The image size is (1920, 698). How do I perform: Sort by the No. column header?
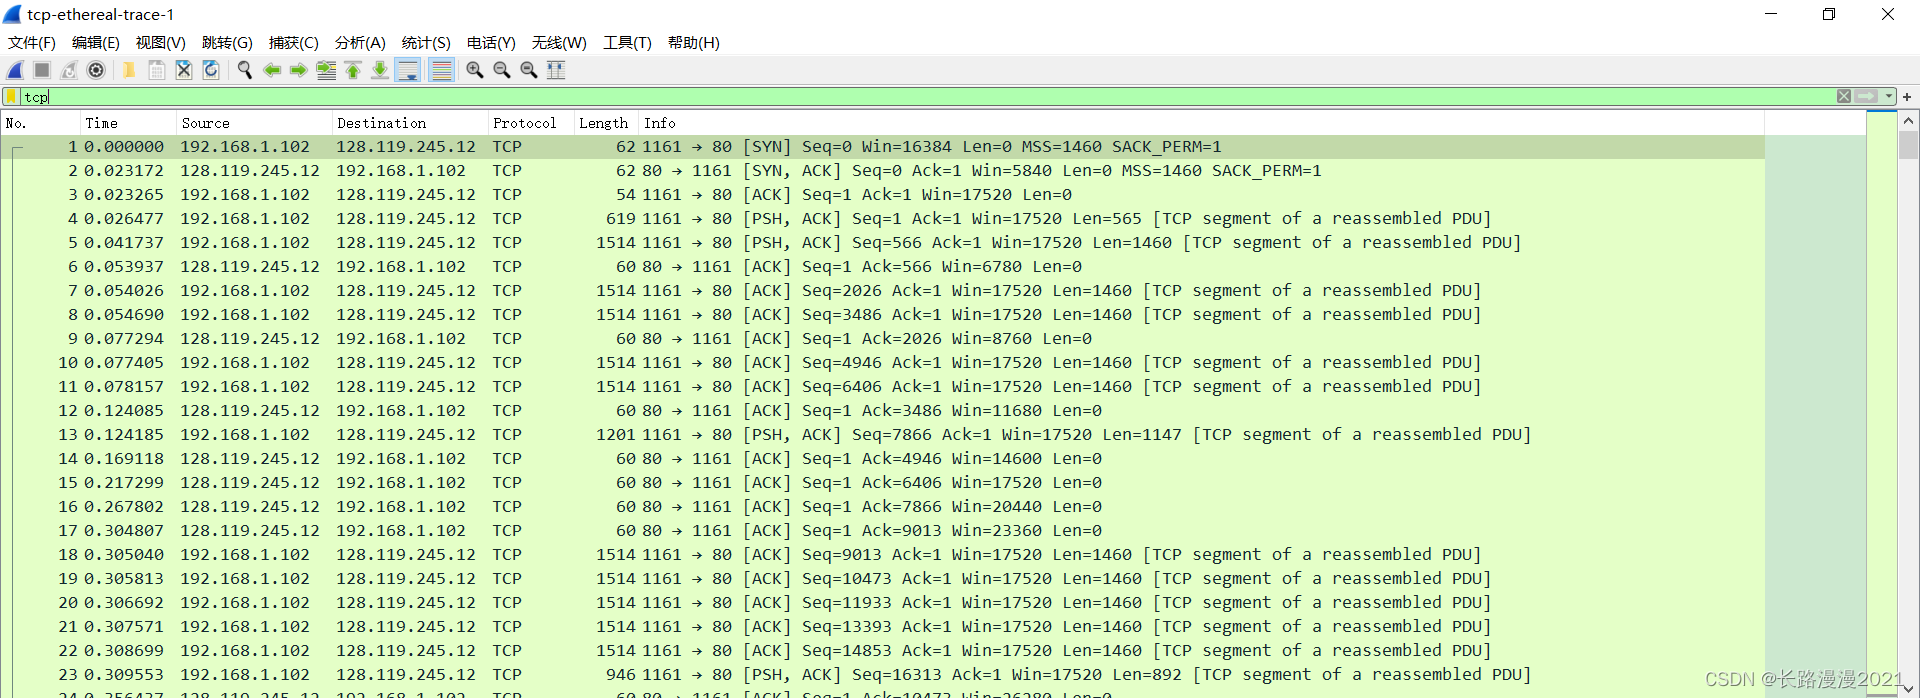point(40,123)
